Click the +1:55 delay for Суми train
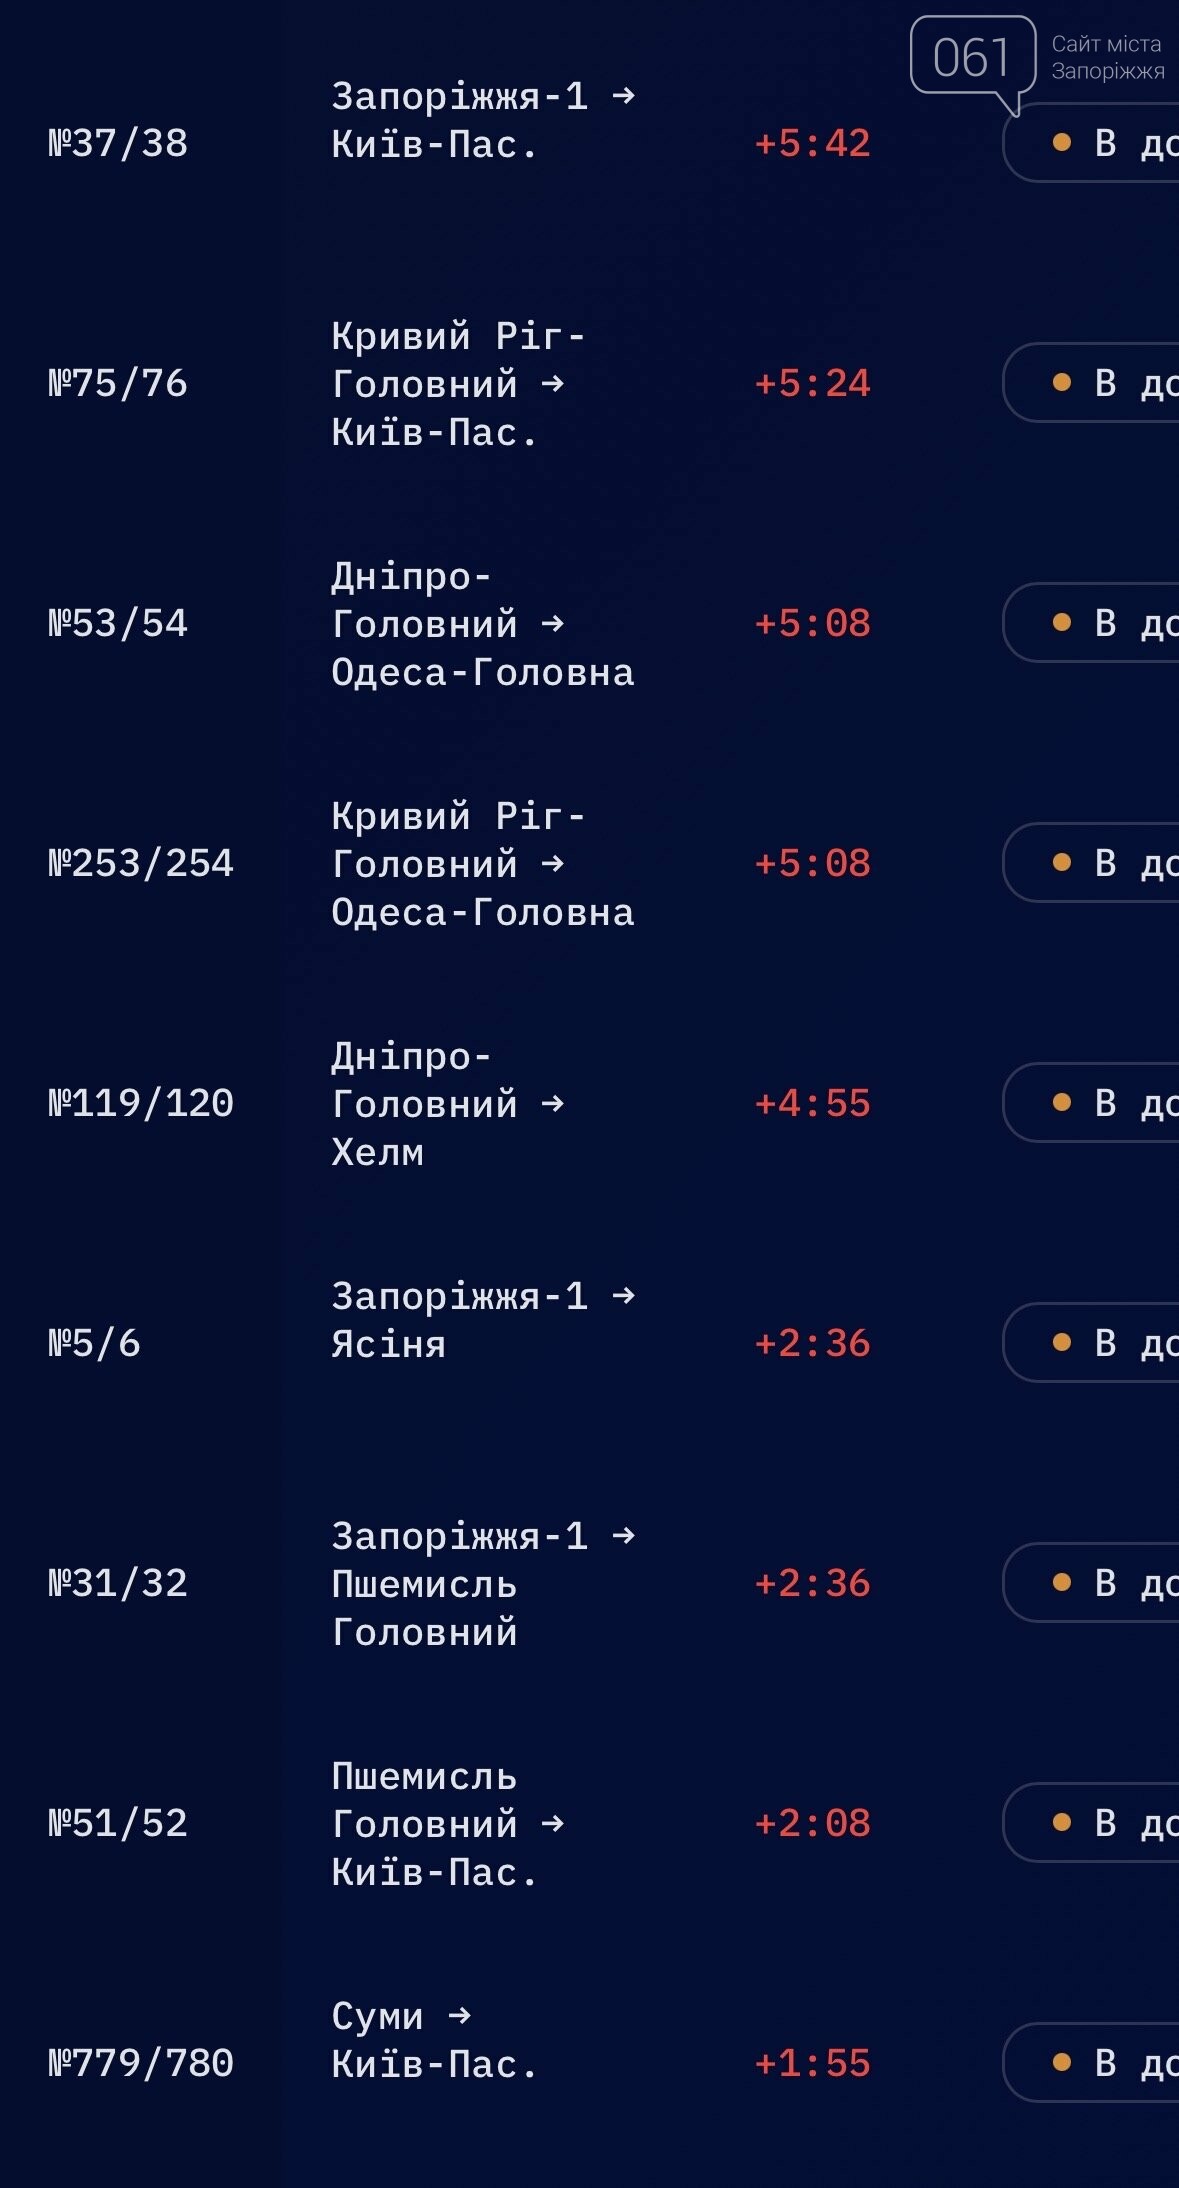 812,2064
